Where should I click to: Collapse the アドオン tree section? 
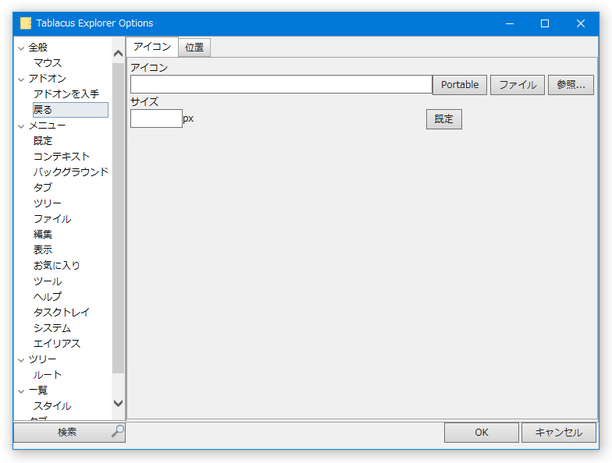[x=21, y=79]
